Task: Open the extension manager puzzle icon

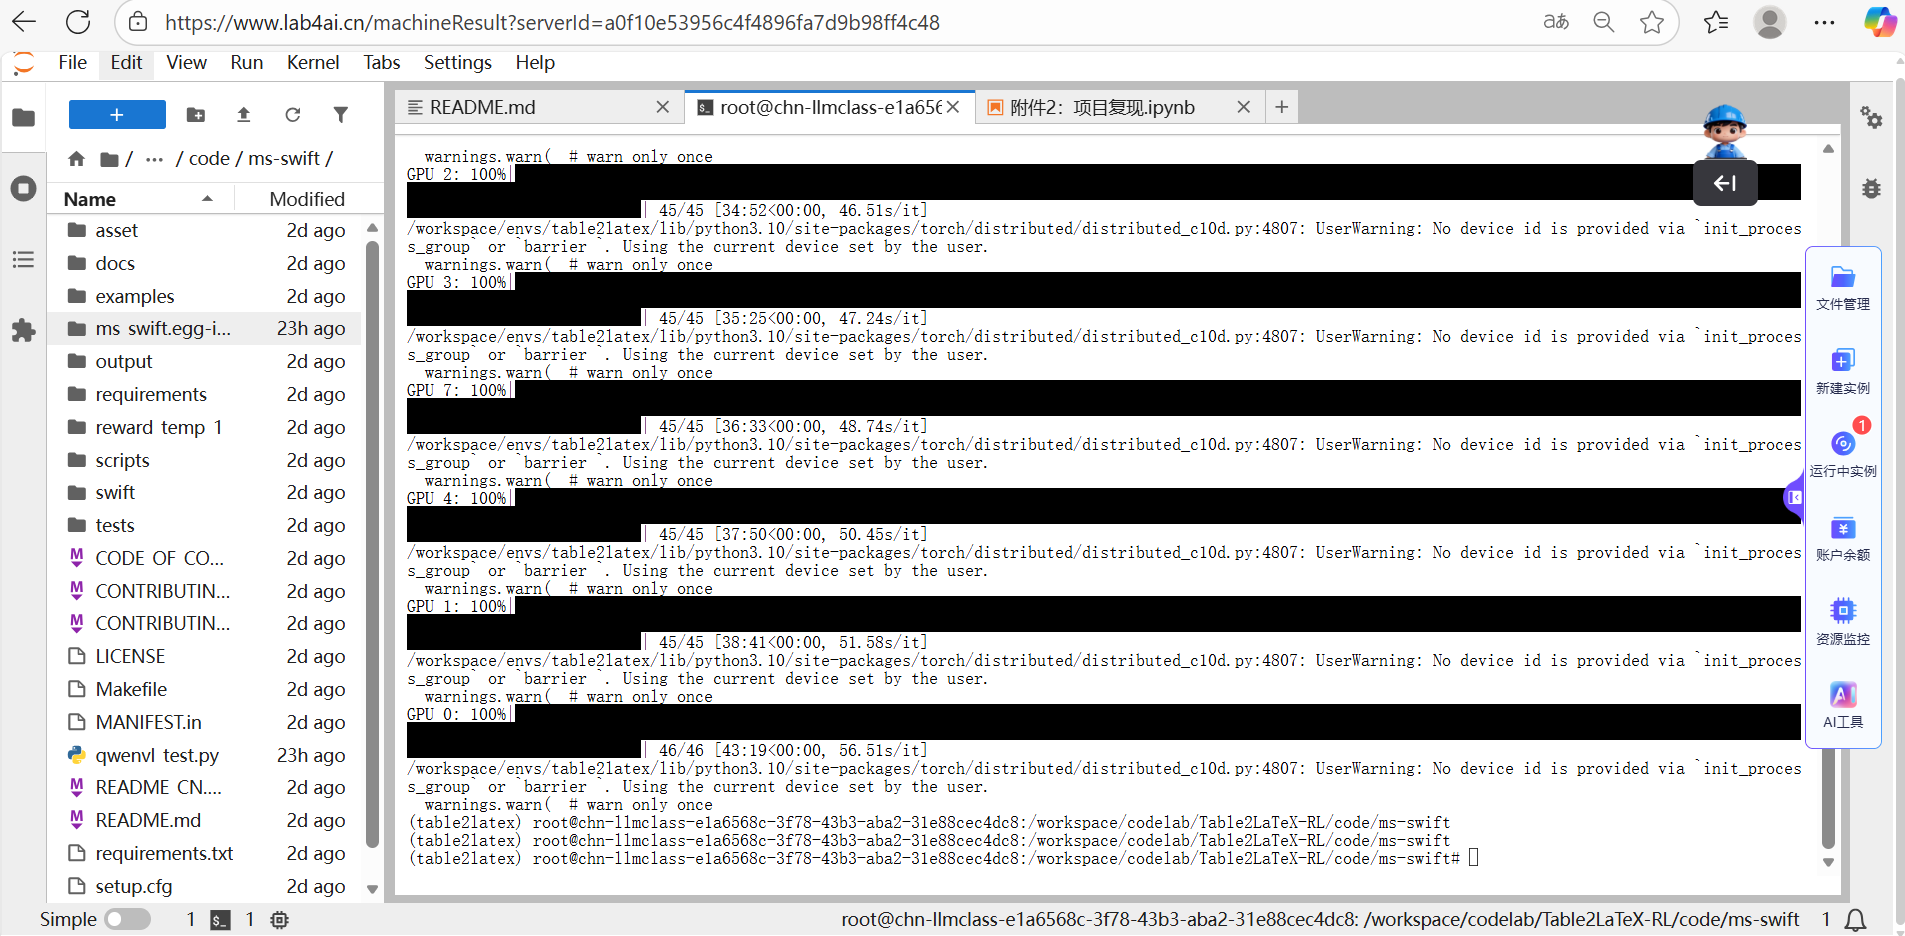Action: [23, 331]
